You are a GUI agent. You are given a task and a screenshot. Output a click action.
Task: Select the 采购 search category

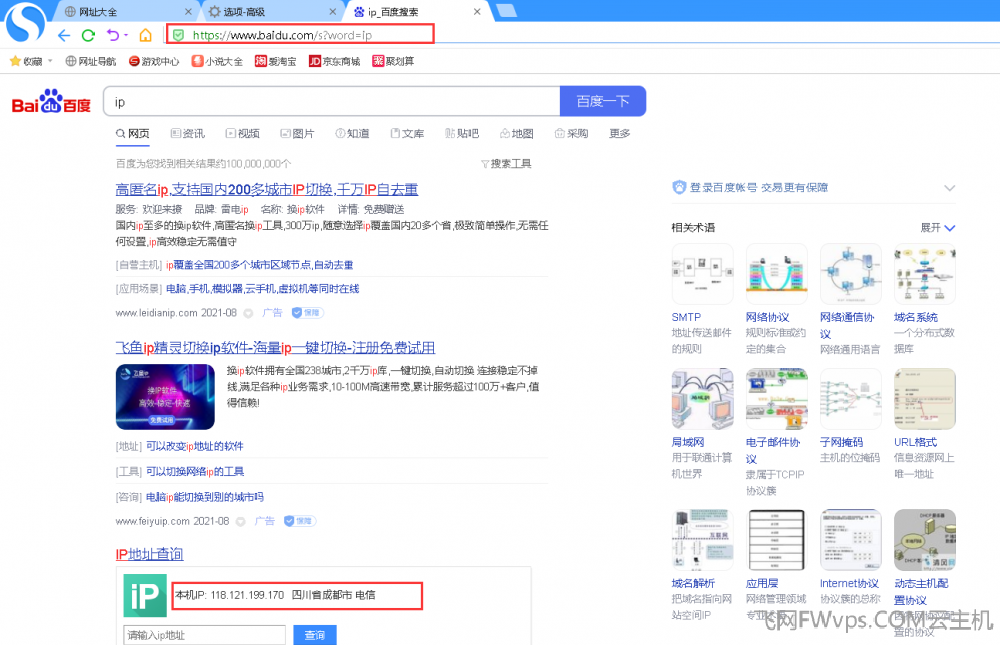571,133
